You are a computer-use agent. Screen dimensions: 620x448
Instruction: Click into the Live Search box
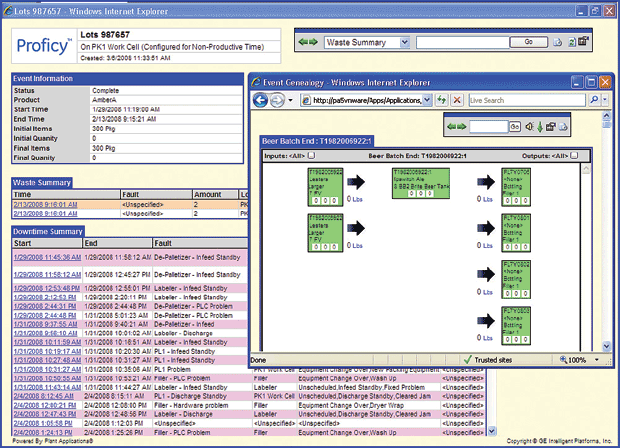tap(527, 100)
